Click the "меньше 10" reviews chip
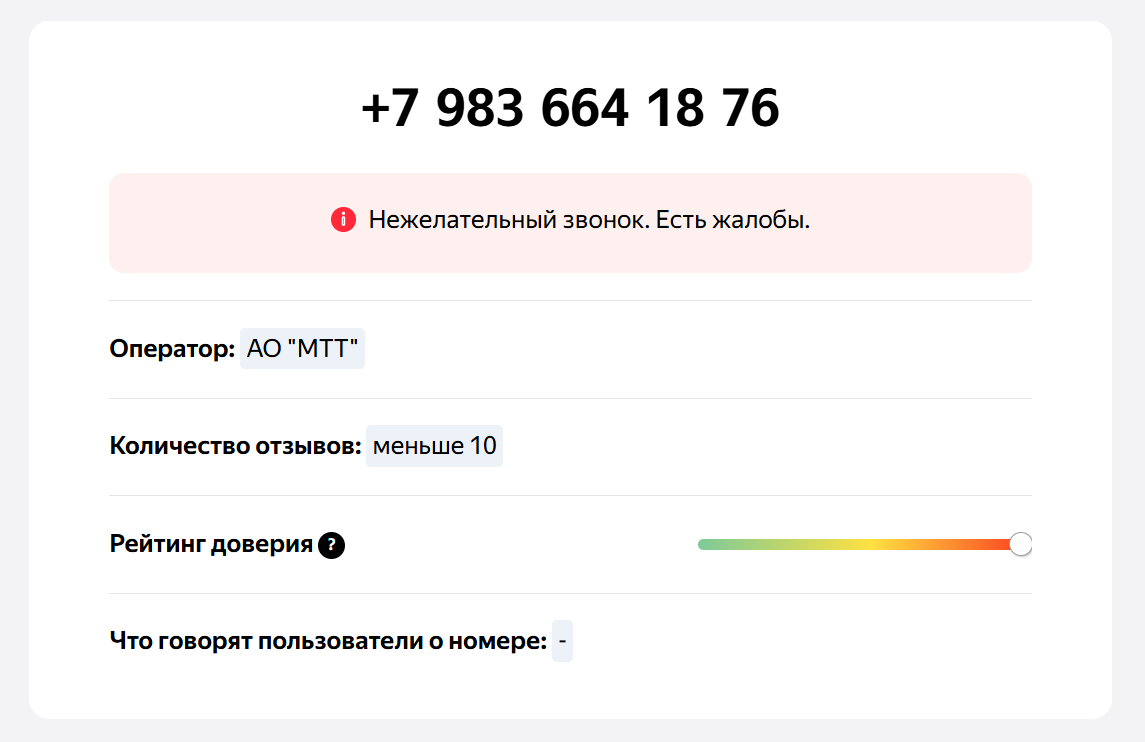 (434, 446)
